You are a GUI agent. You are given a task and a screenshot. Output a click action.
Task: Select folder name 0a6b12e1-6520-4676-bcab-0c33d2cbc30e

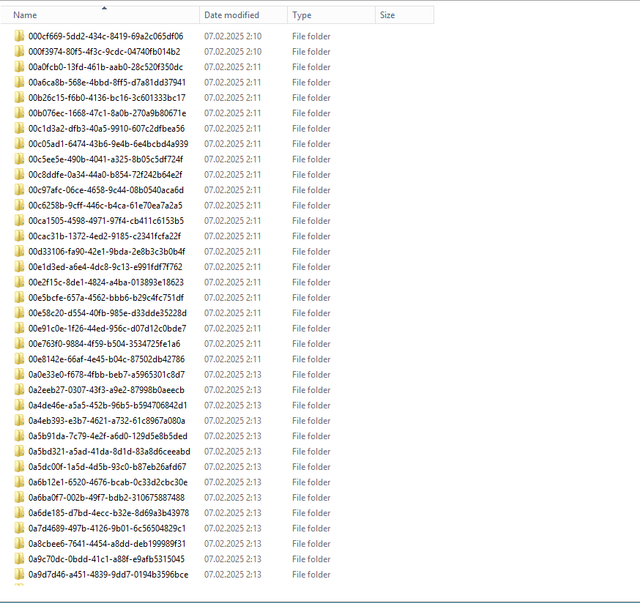108,482
